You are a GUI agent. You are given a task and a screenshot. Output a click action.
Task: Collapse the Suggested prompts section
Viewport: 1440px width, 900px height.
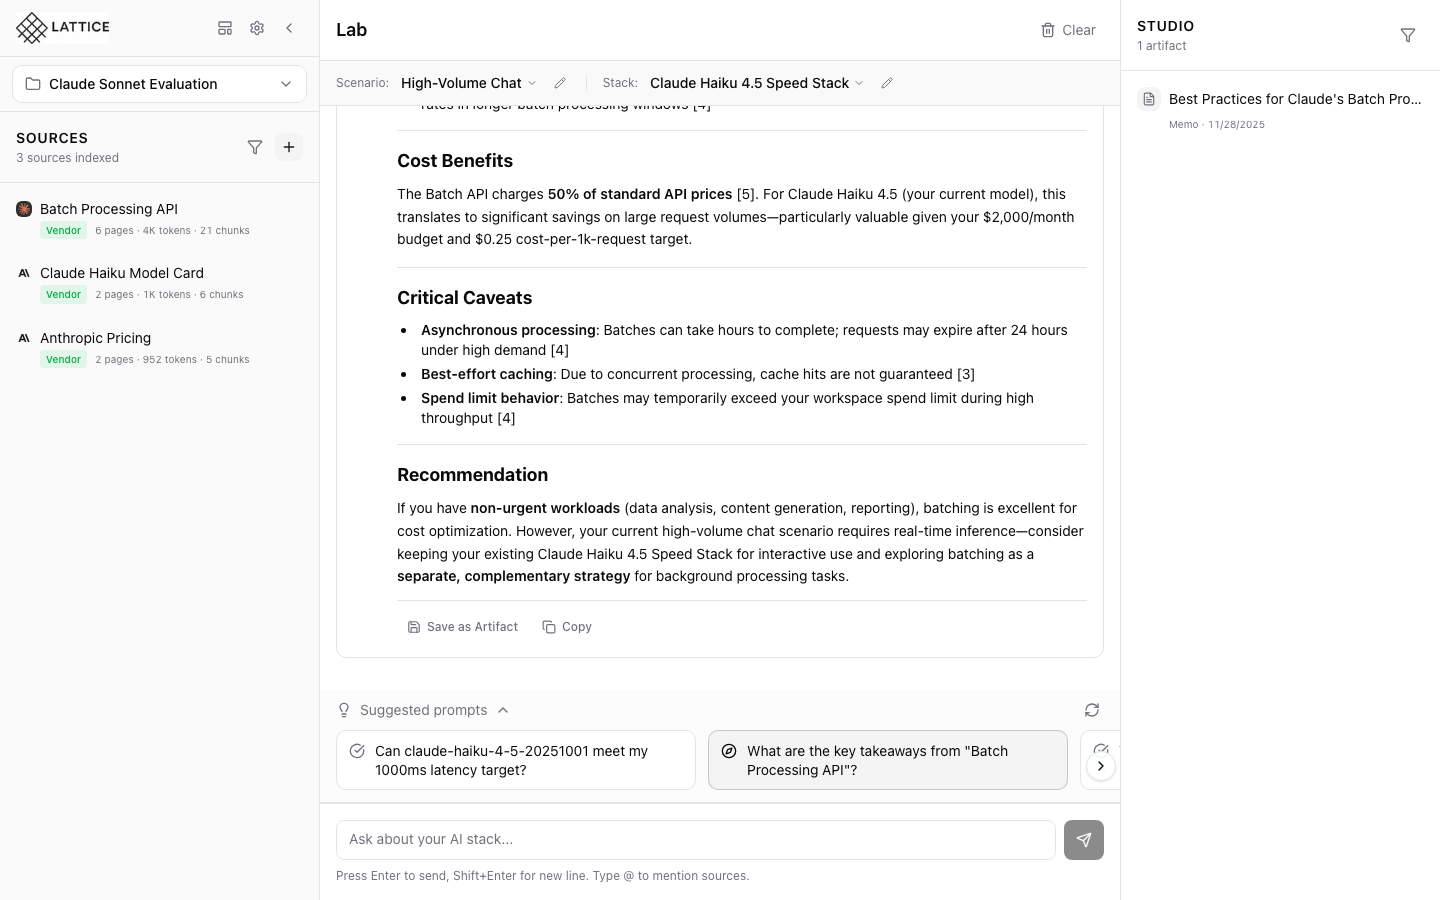(503, 710)
